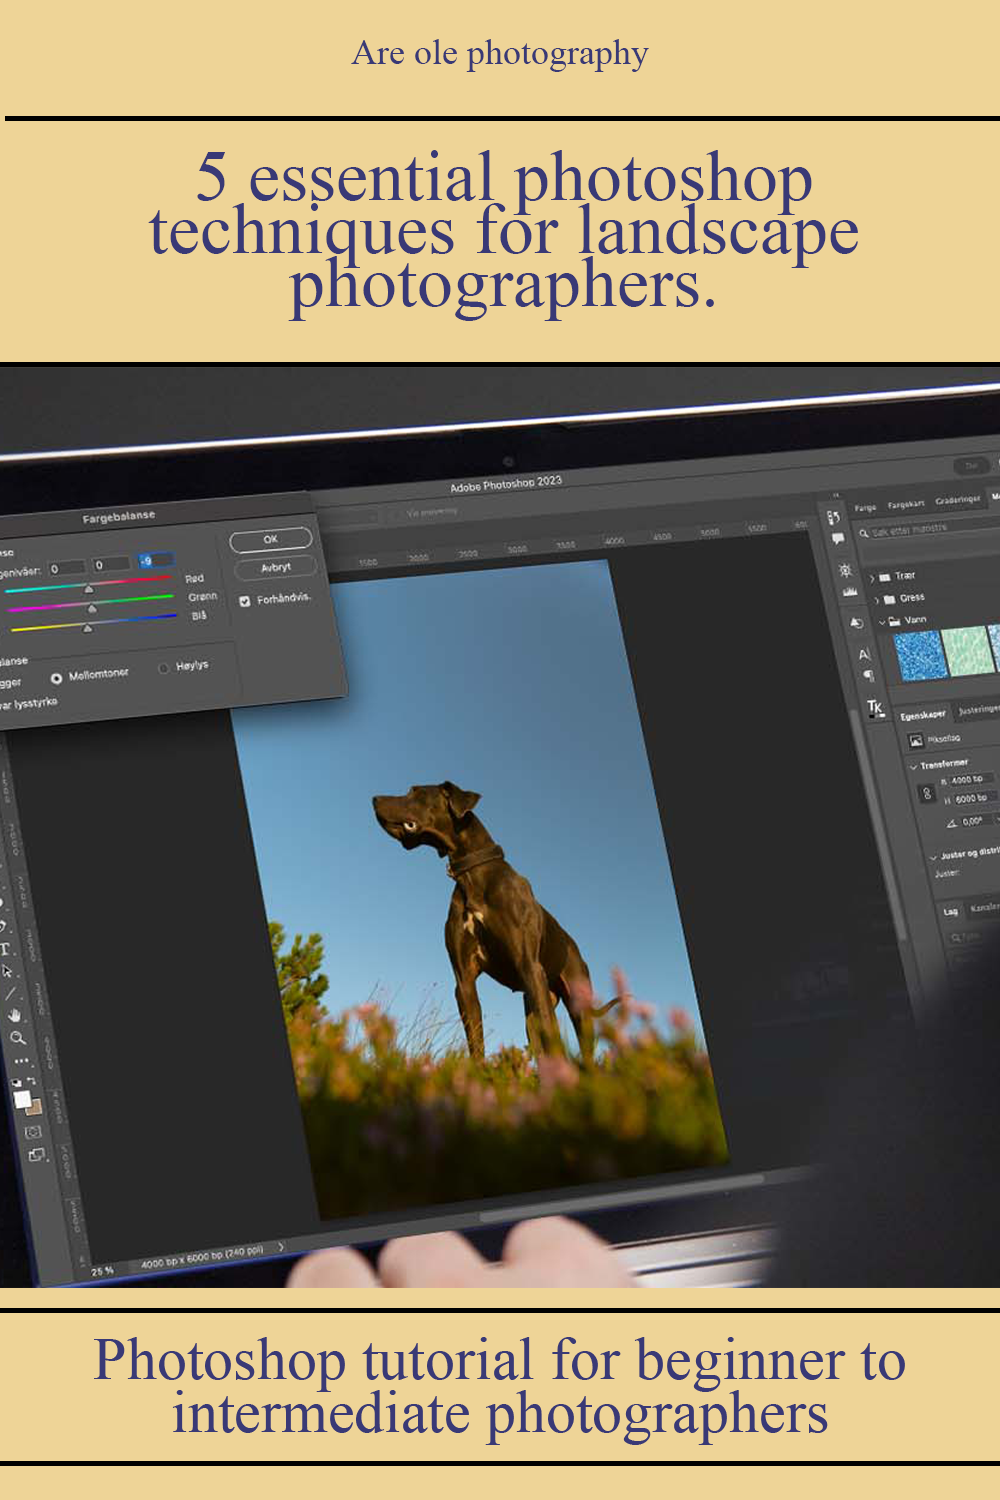Open the TK plugin panel icon

tap(875, 707)
